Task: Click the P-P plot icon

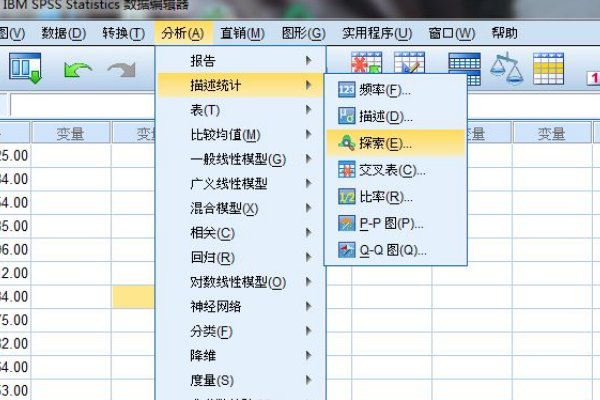Action: coord(347,223)
